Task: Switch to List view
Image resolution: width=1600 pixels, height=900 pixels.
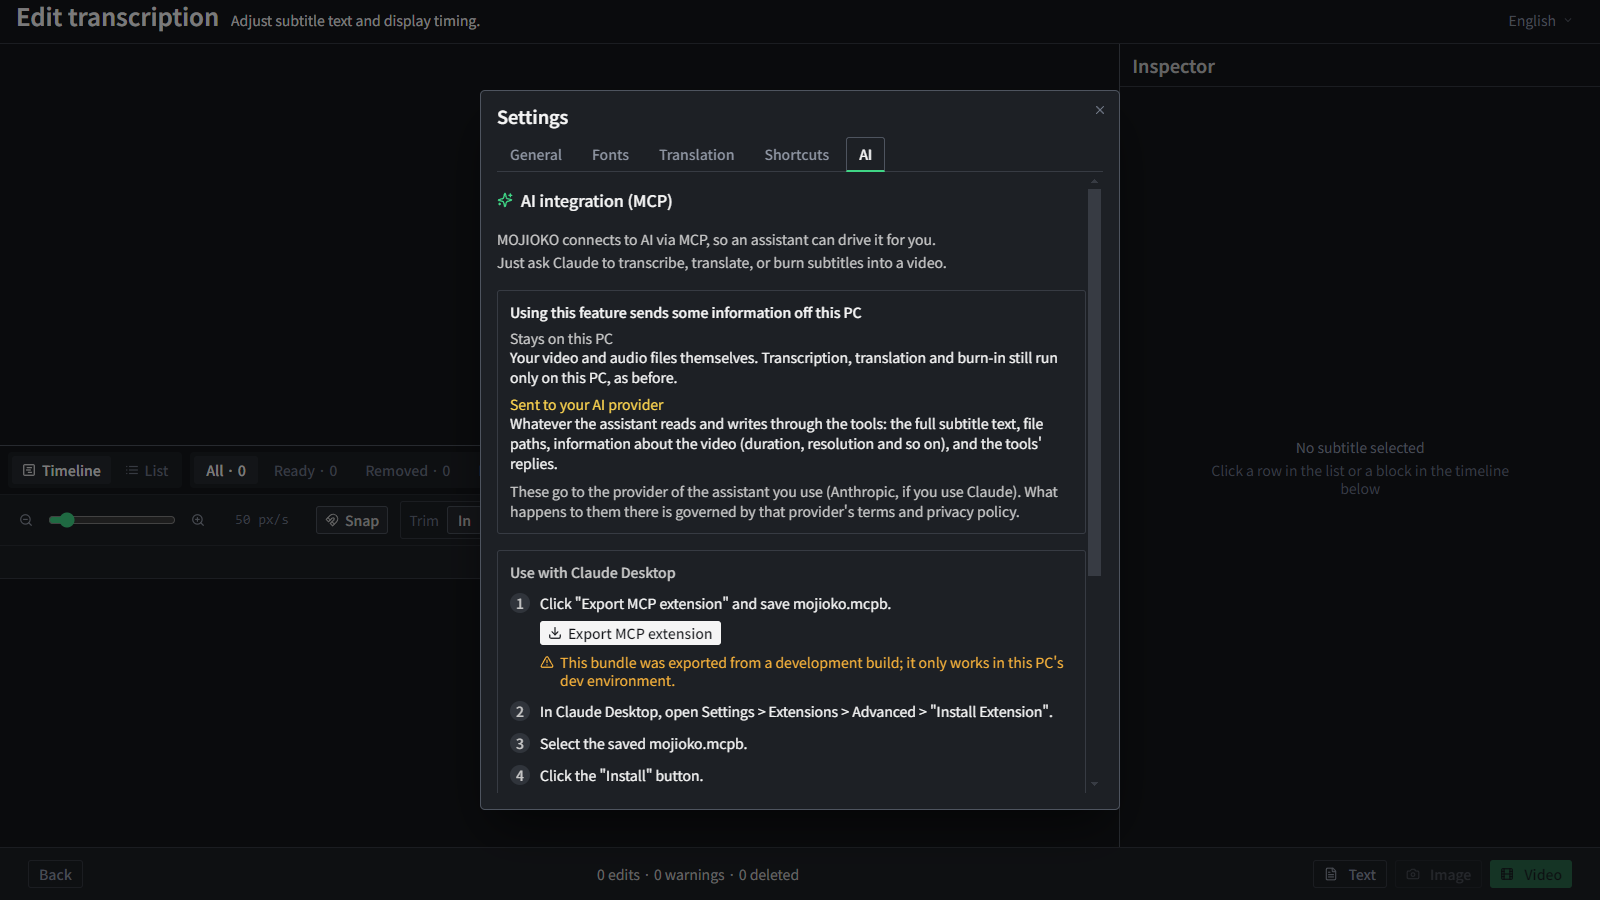Action: [x=147, y=471]
